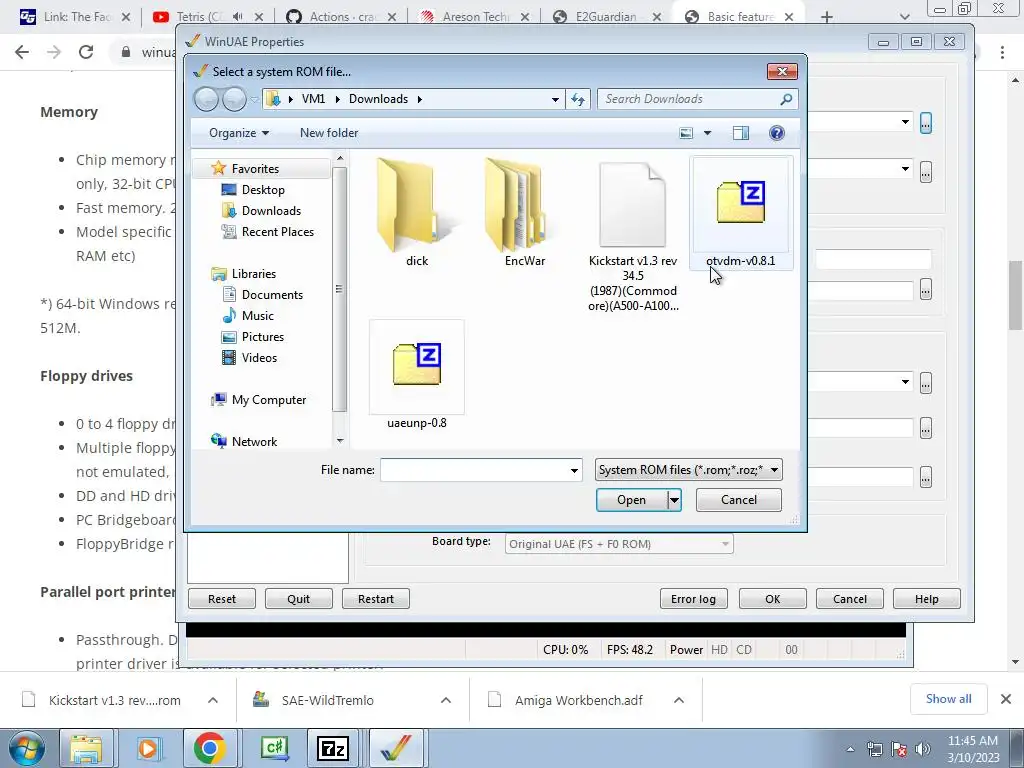Open the File name dropdown
The width and height of the screenshot is (1024, 768).
574,470
